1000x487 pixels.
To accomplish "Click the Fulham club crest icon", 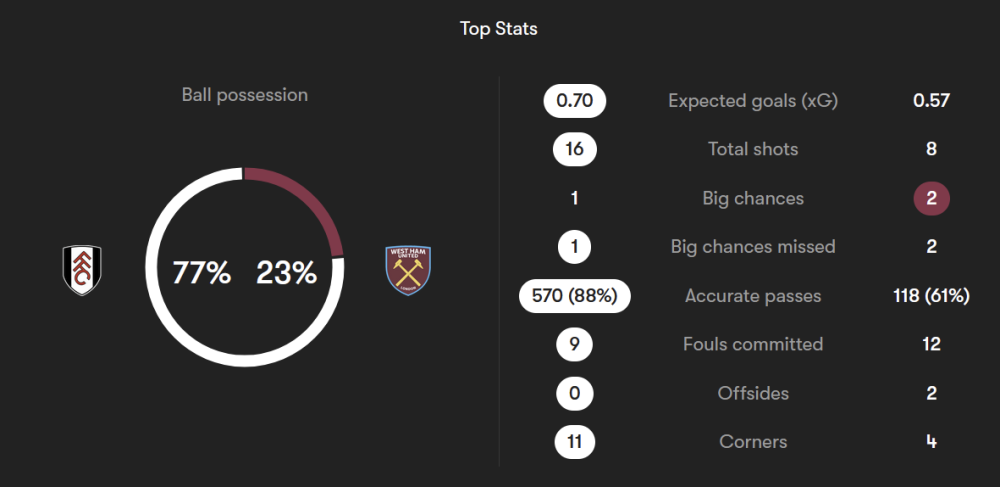I will point(81,271).
